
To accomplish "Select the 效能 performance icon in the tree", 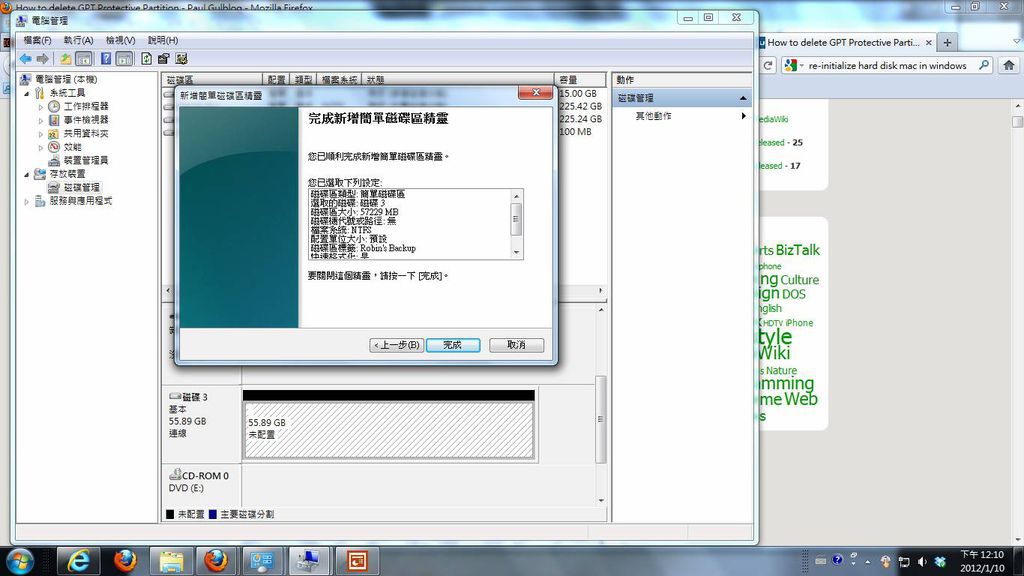I will coord(54,147).
